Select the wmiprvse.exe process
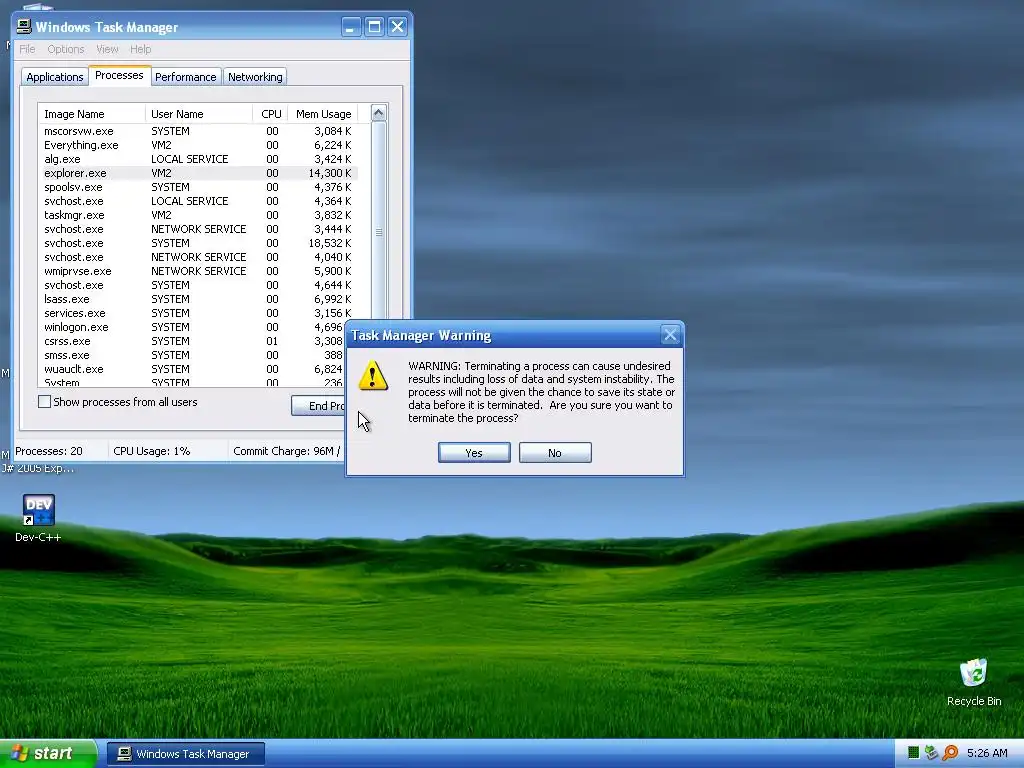The width and height of the screenshot is (1024, 768). 198,271
